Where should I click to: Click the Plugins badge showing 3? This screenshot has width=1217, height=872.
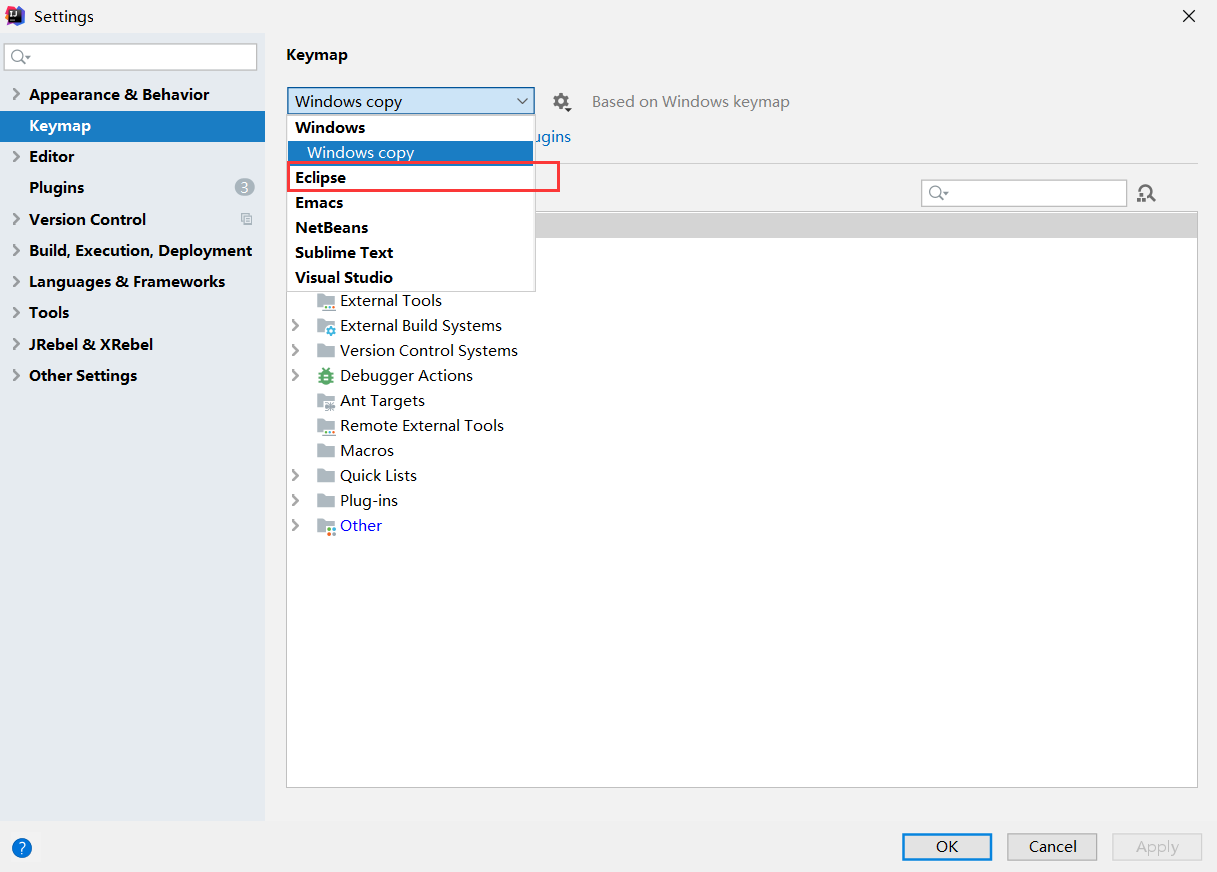click(x=244, y=187)
